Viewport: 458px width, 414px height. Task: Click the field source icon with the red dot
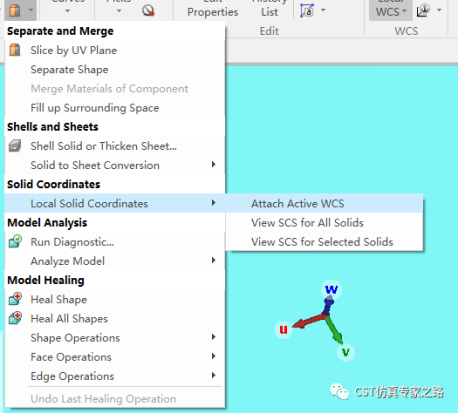click(x=148, y=11)
